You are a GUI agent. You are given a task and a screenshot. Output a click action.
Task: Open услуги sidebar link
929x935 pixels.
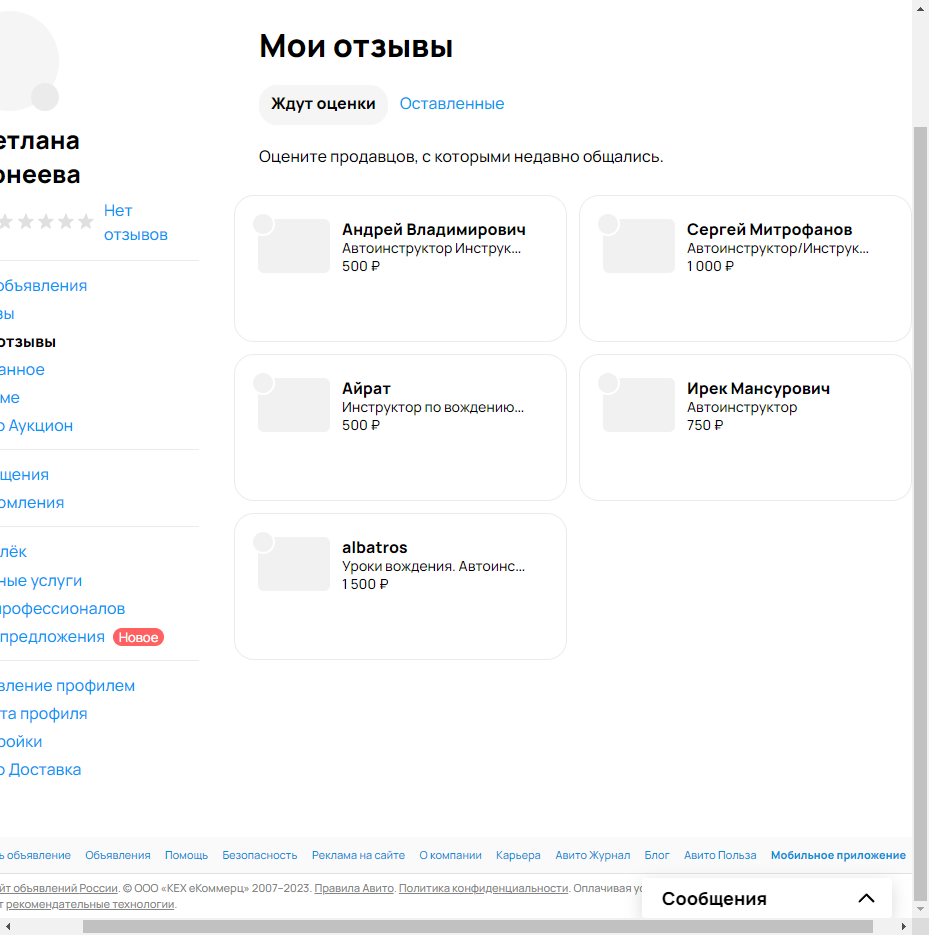click(41, 581)
